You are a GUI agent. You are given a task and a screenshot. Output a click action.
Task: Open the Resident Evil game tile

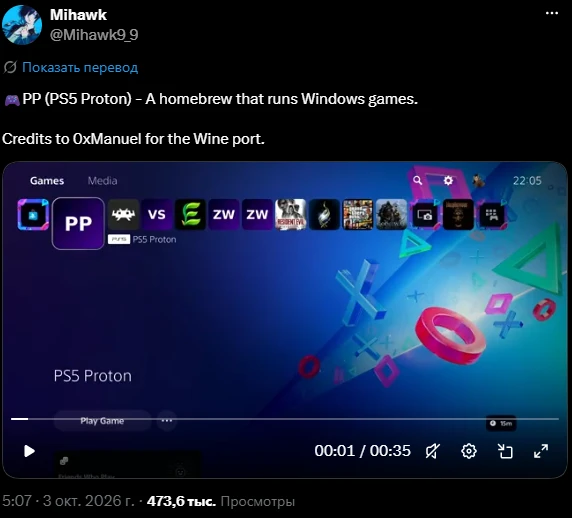(291, 214)
